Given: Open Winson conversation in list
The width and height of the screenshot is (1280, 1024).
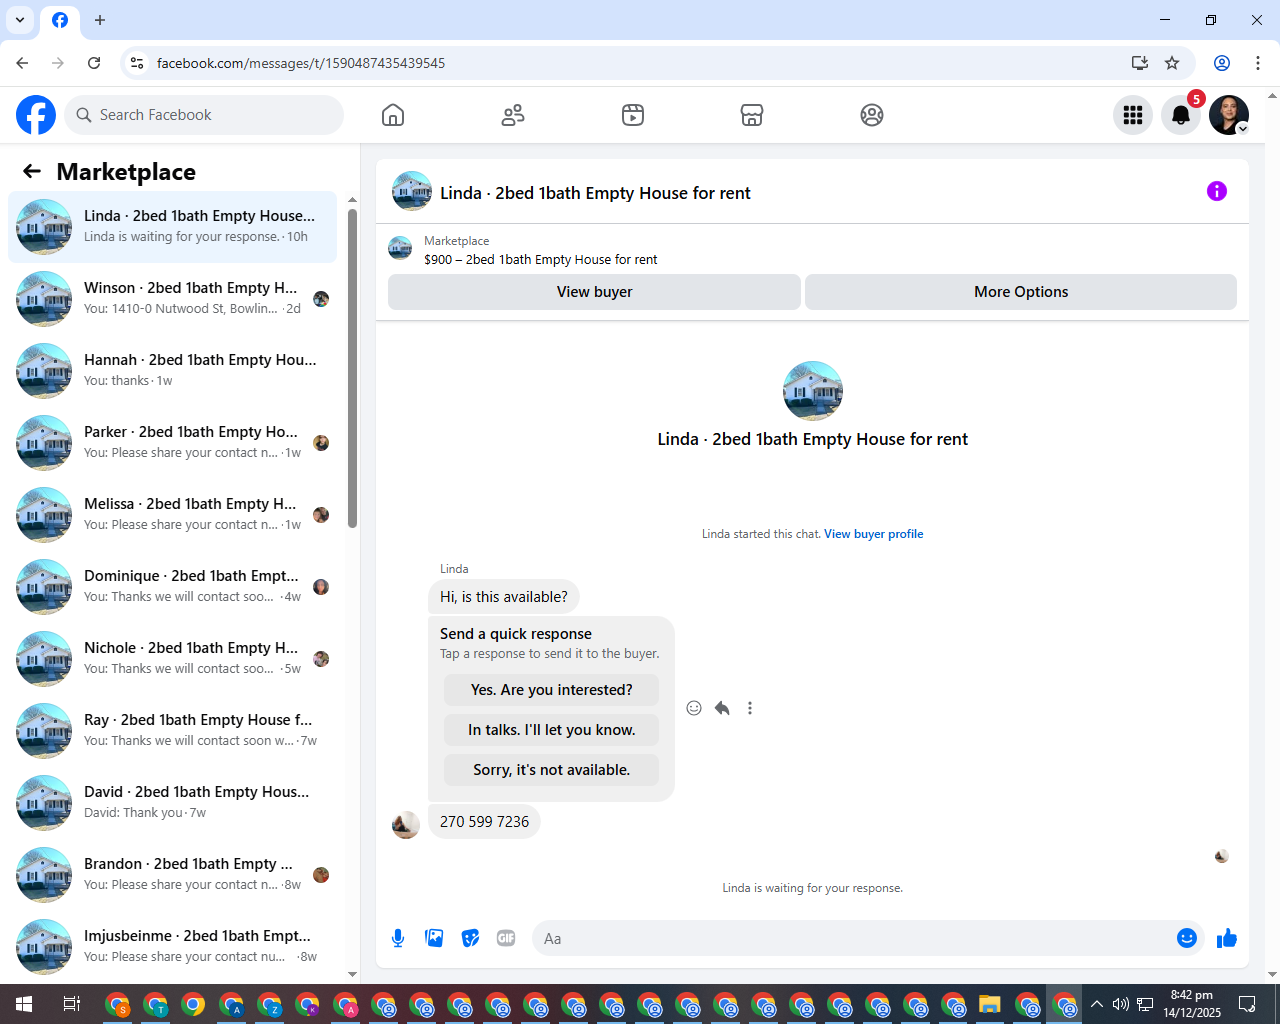Looking at the screenshot, I should click(172, 299).
